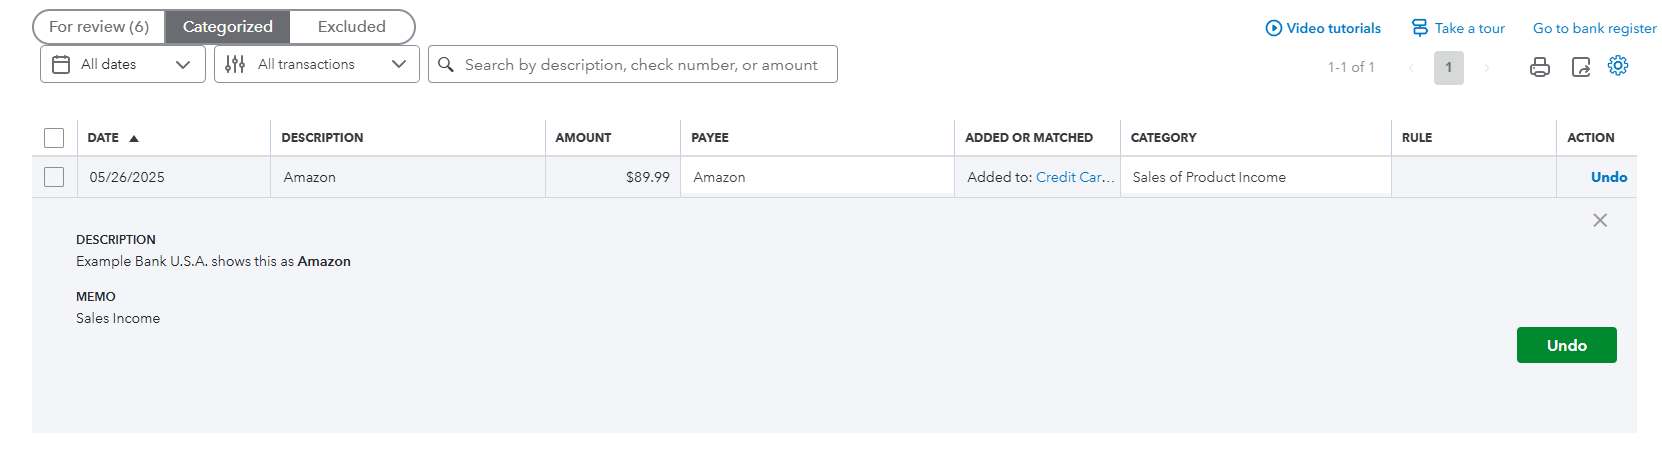
Task: Click the Credit Card account link
Action: coord(1074,177)
